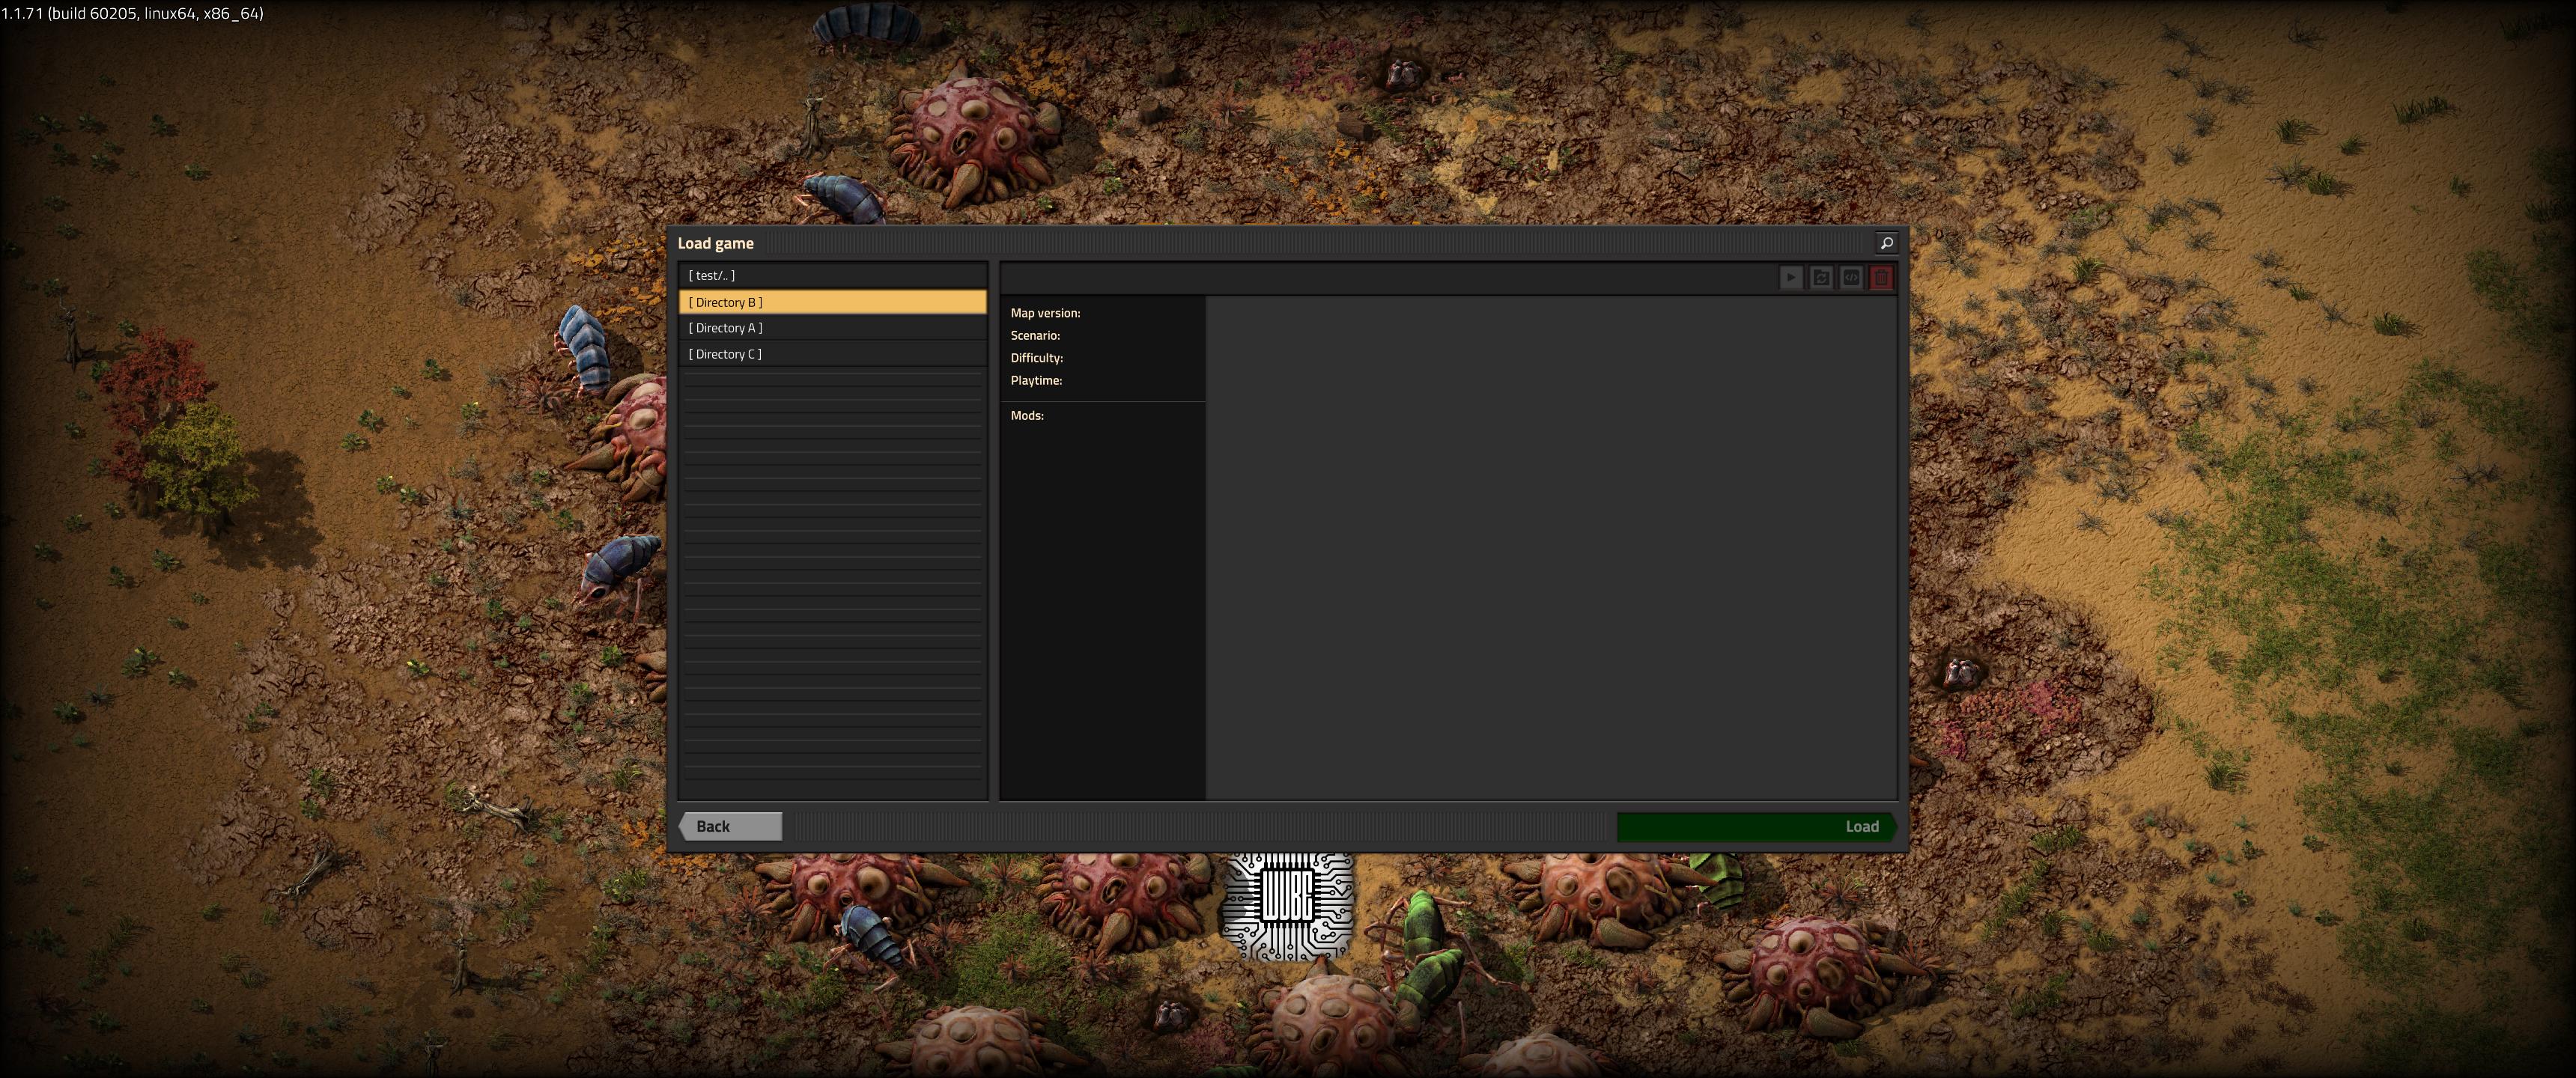
Task: Click the Load game window title
Action: pyautogui.click(x=716, y=243)
